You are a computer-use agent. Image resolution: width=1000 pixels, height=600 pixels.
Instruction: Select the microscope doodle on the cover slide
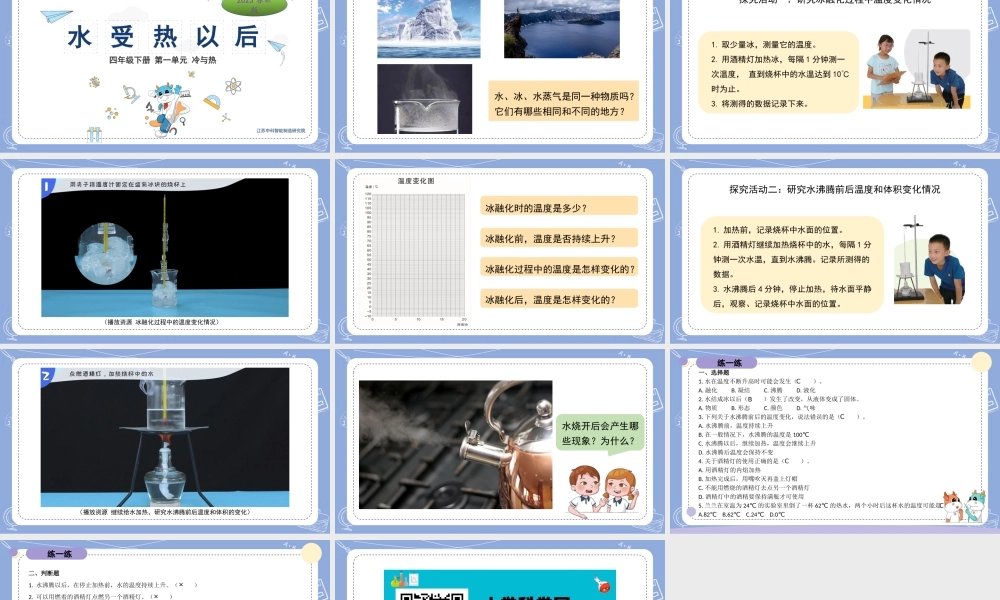pyautogui.click(x=131, y=92)
